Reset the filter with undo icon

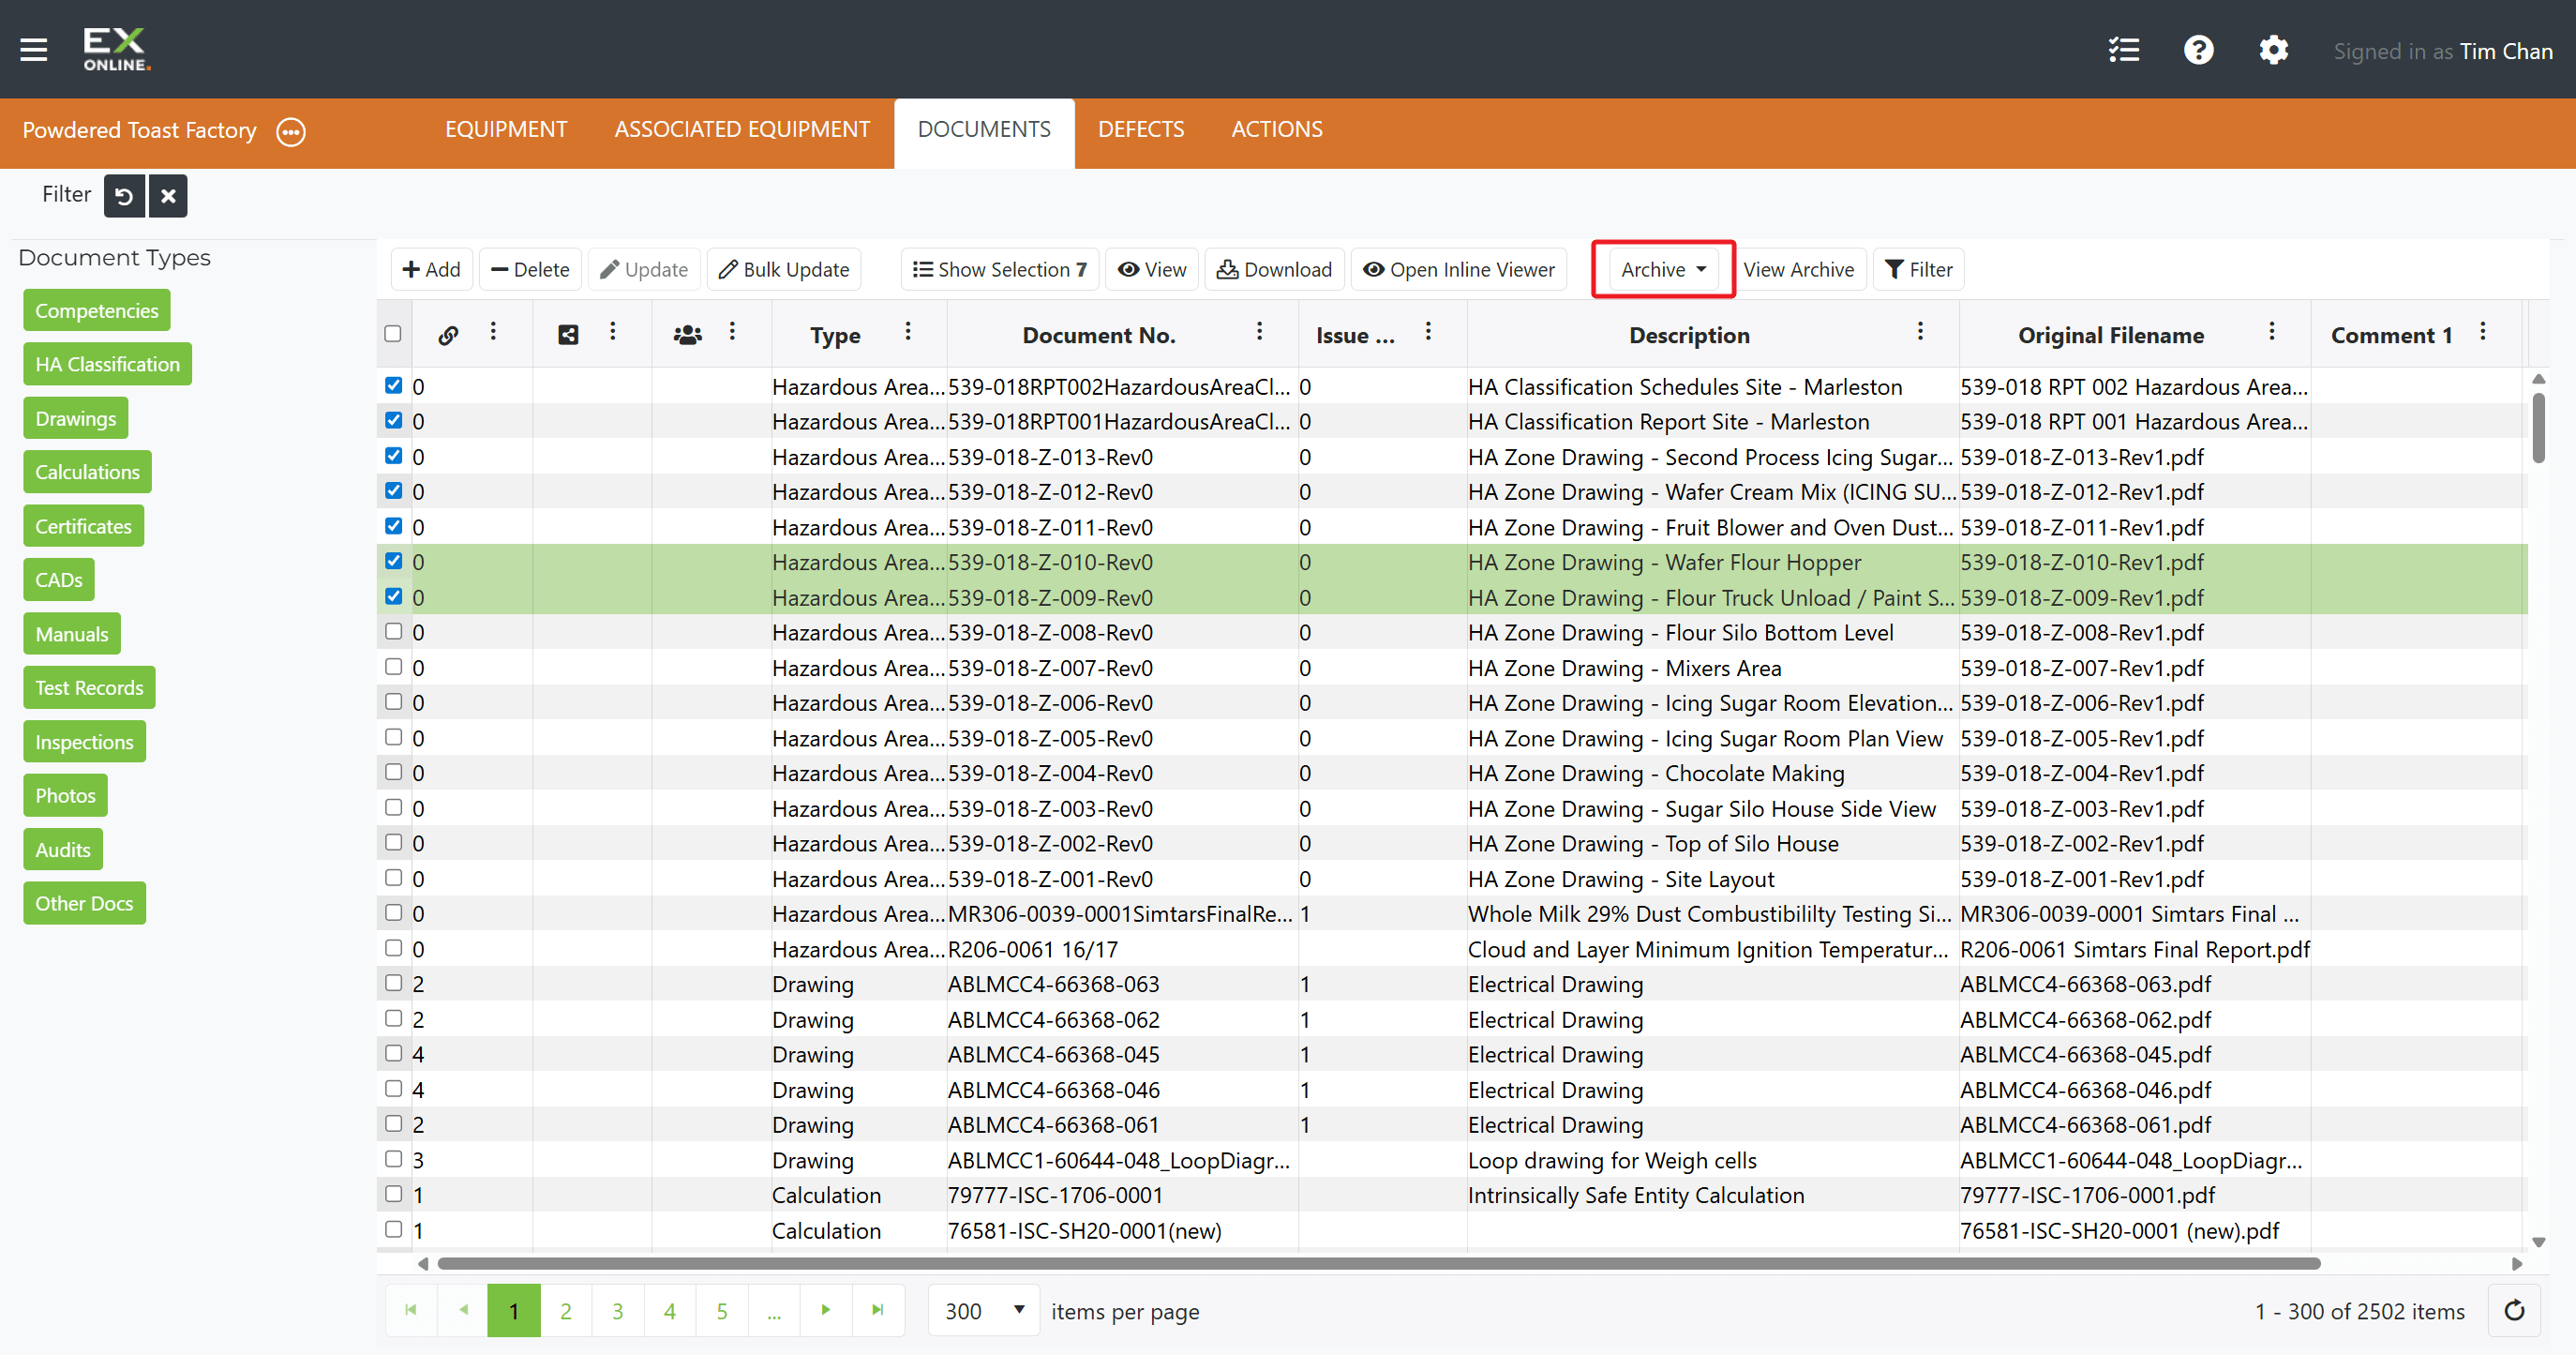pyautogui.click(x=124, y=196)
